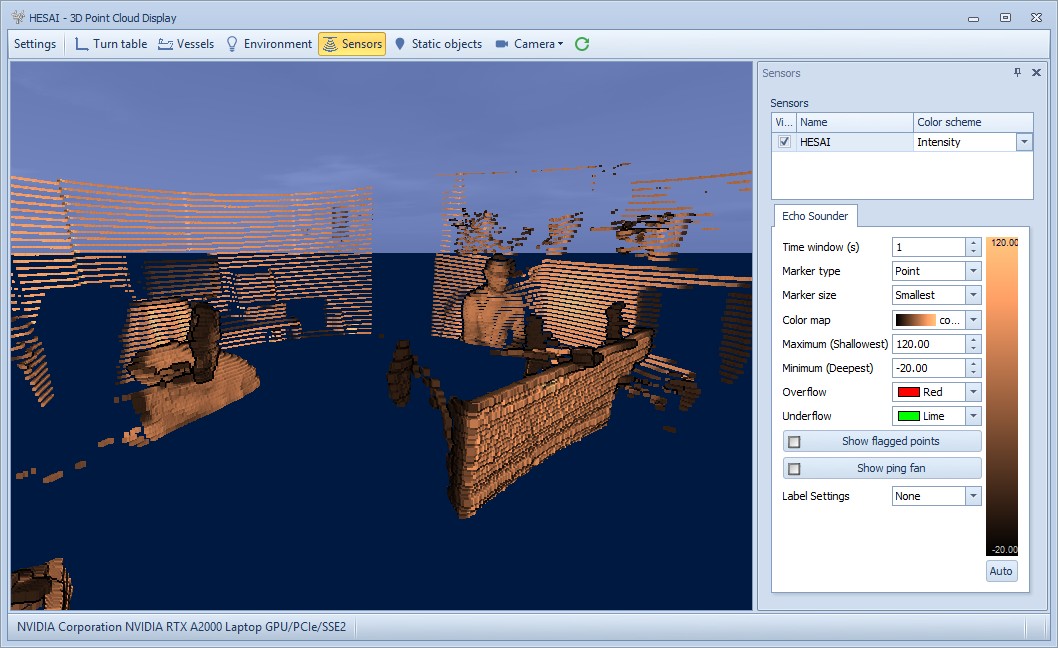This screenshot has height=648, width=1058.
Task: Click the Environment lightbulb icon
Action: [231, 44]
